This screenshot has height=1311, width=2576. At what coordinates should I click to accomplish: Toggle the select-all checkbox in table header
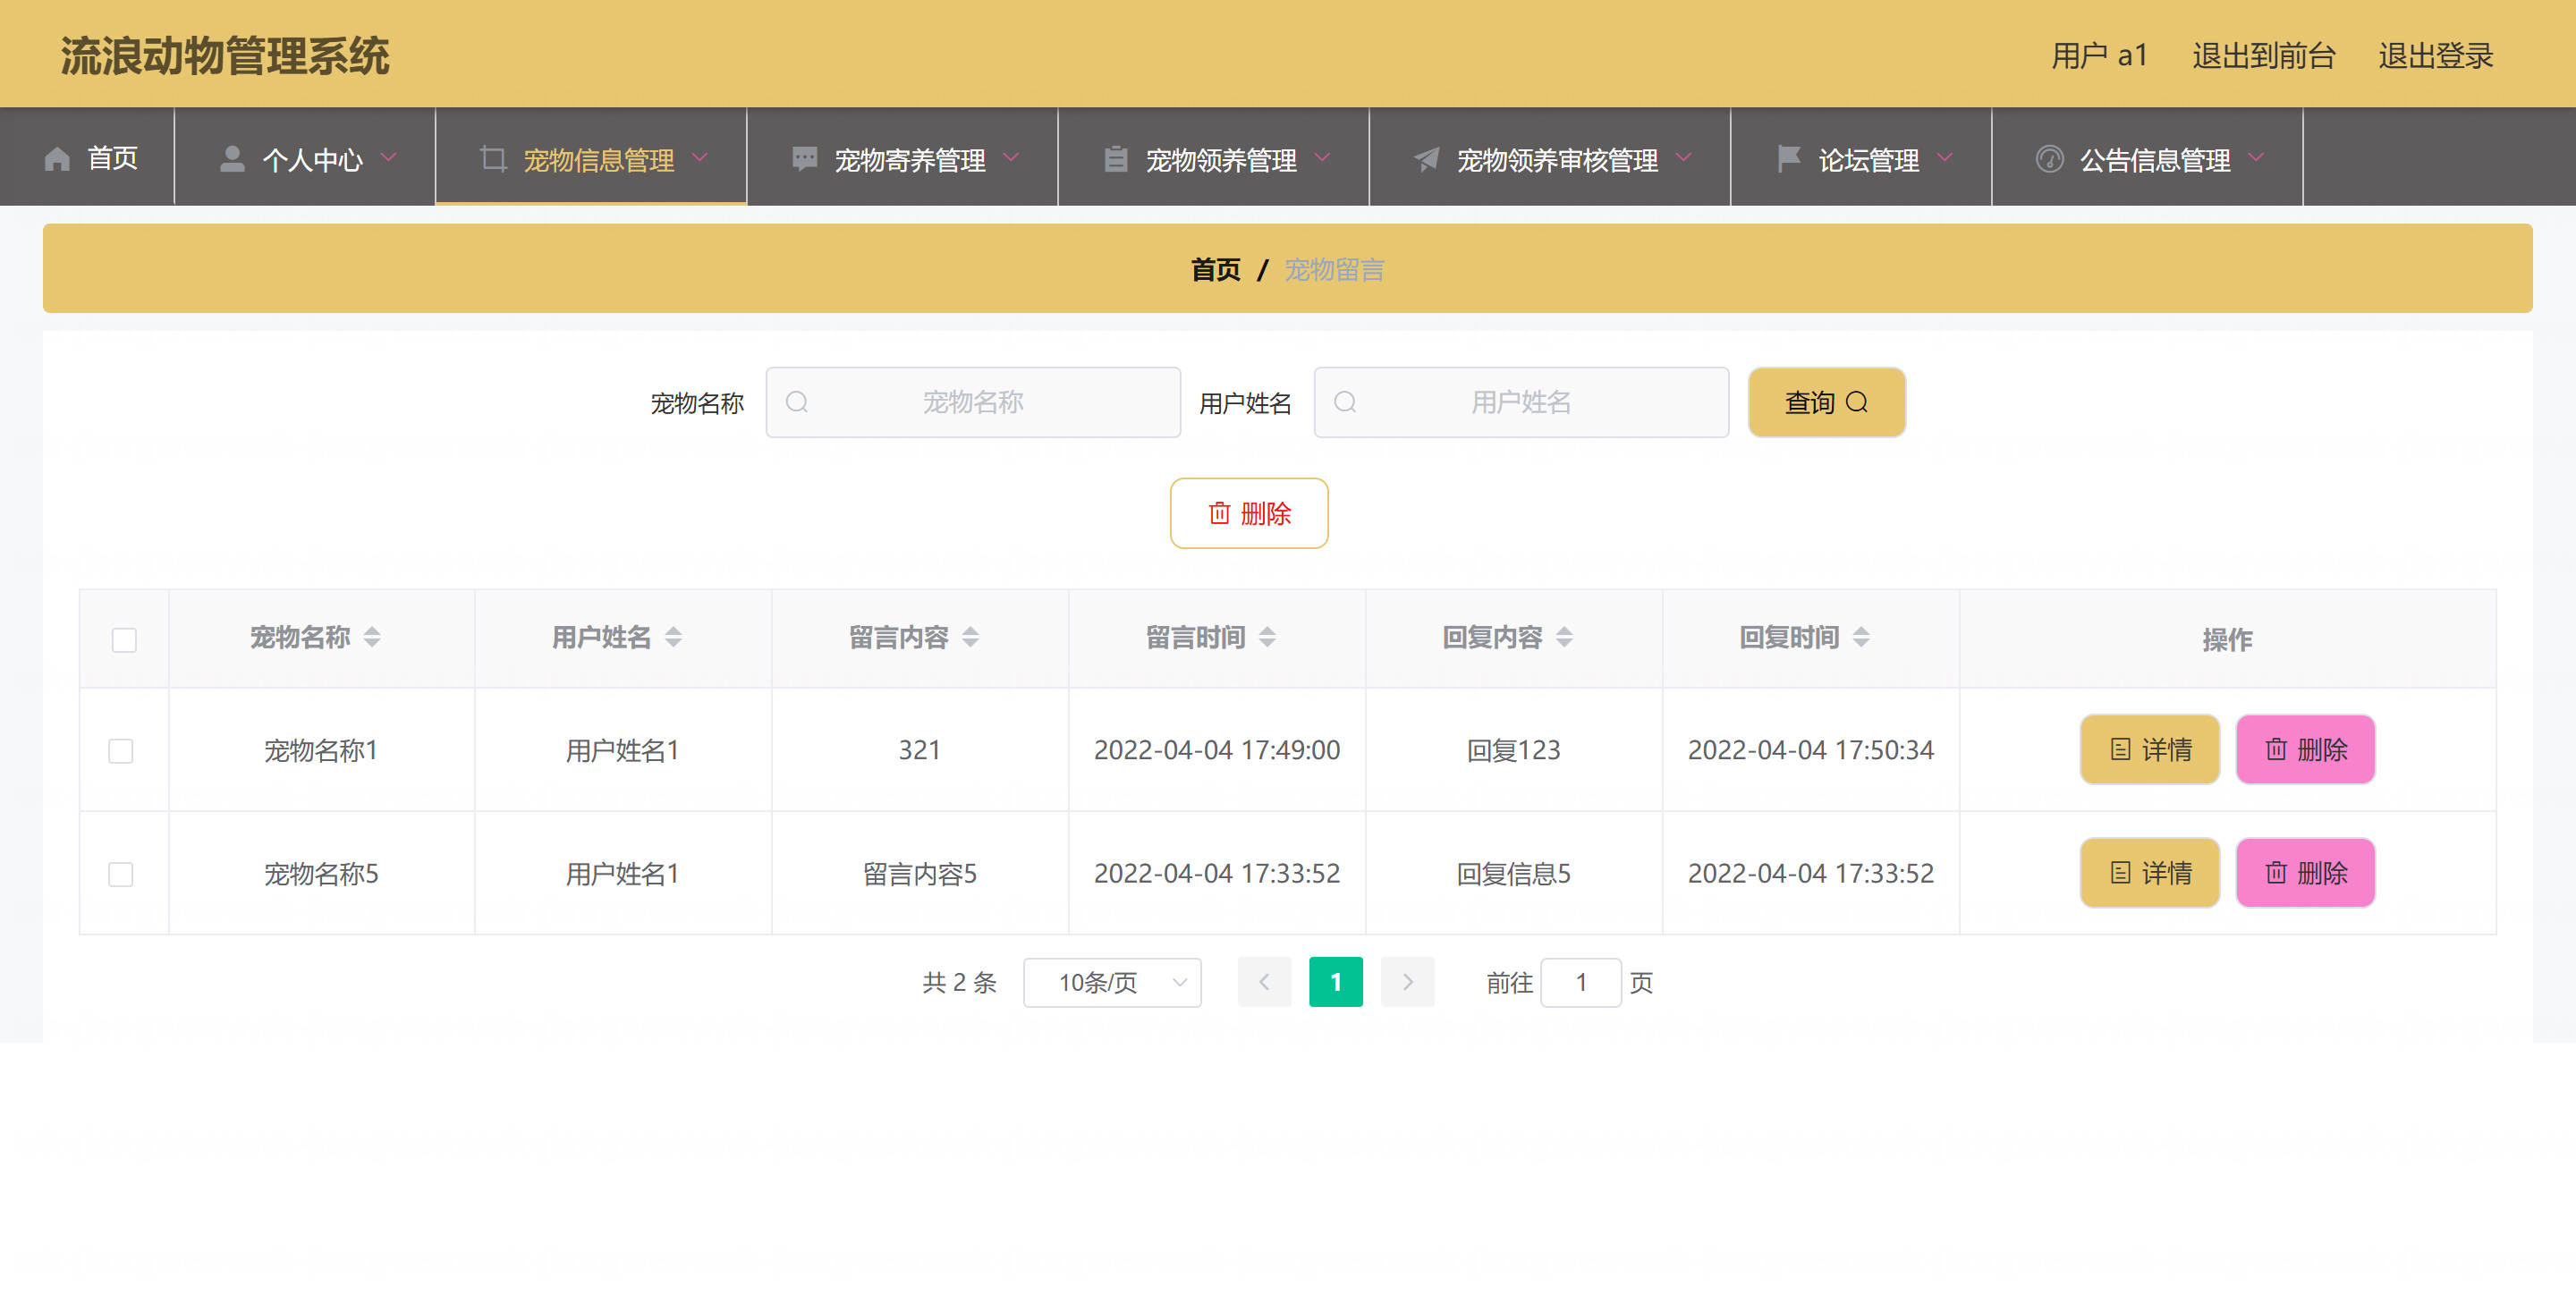pos(124,640)
